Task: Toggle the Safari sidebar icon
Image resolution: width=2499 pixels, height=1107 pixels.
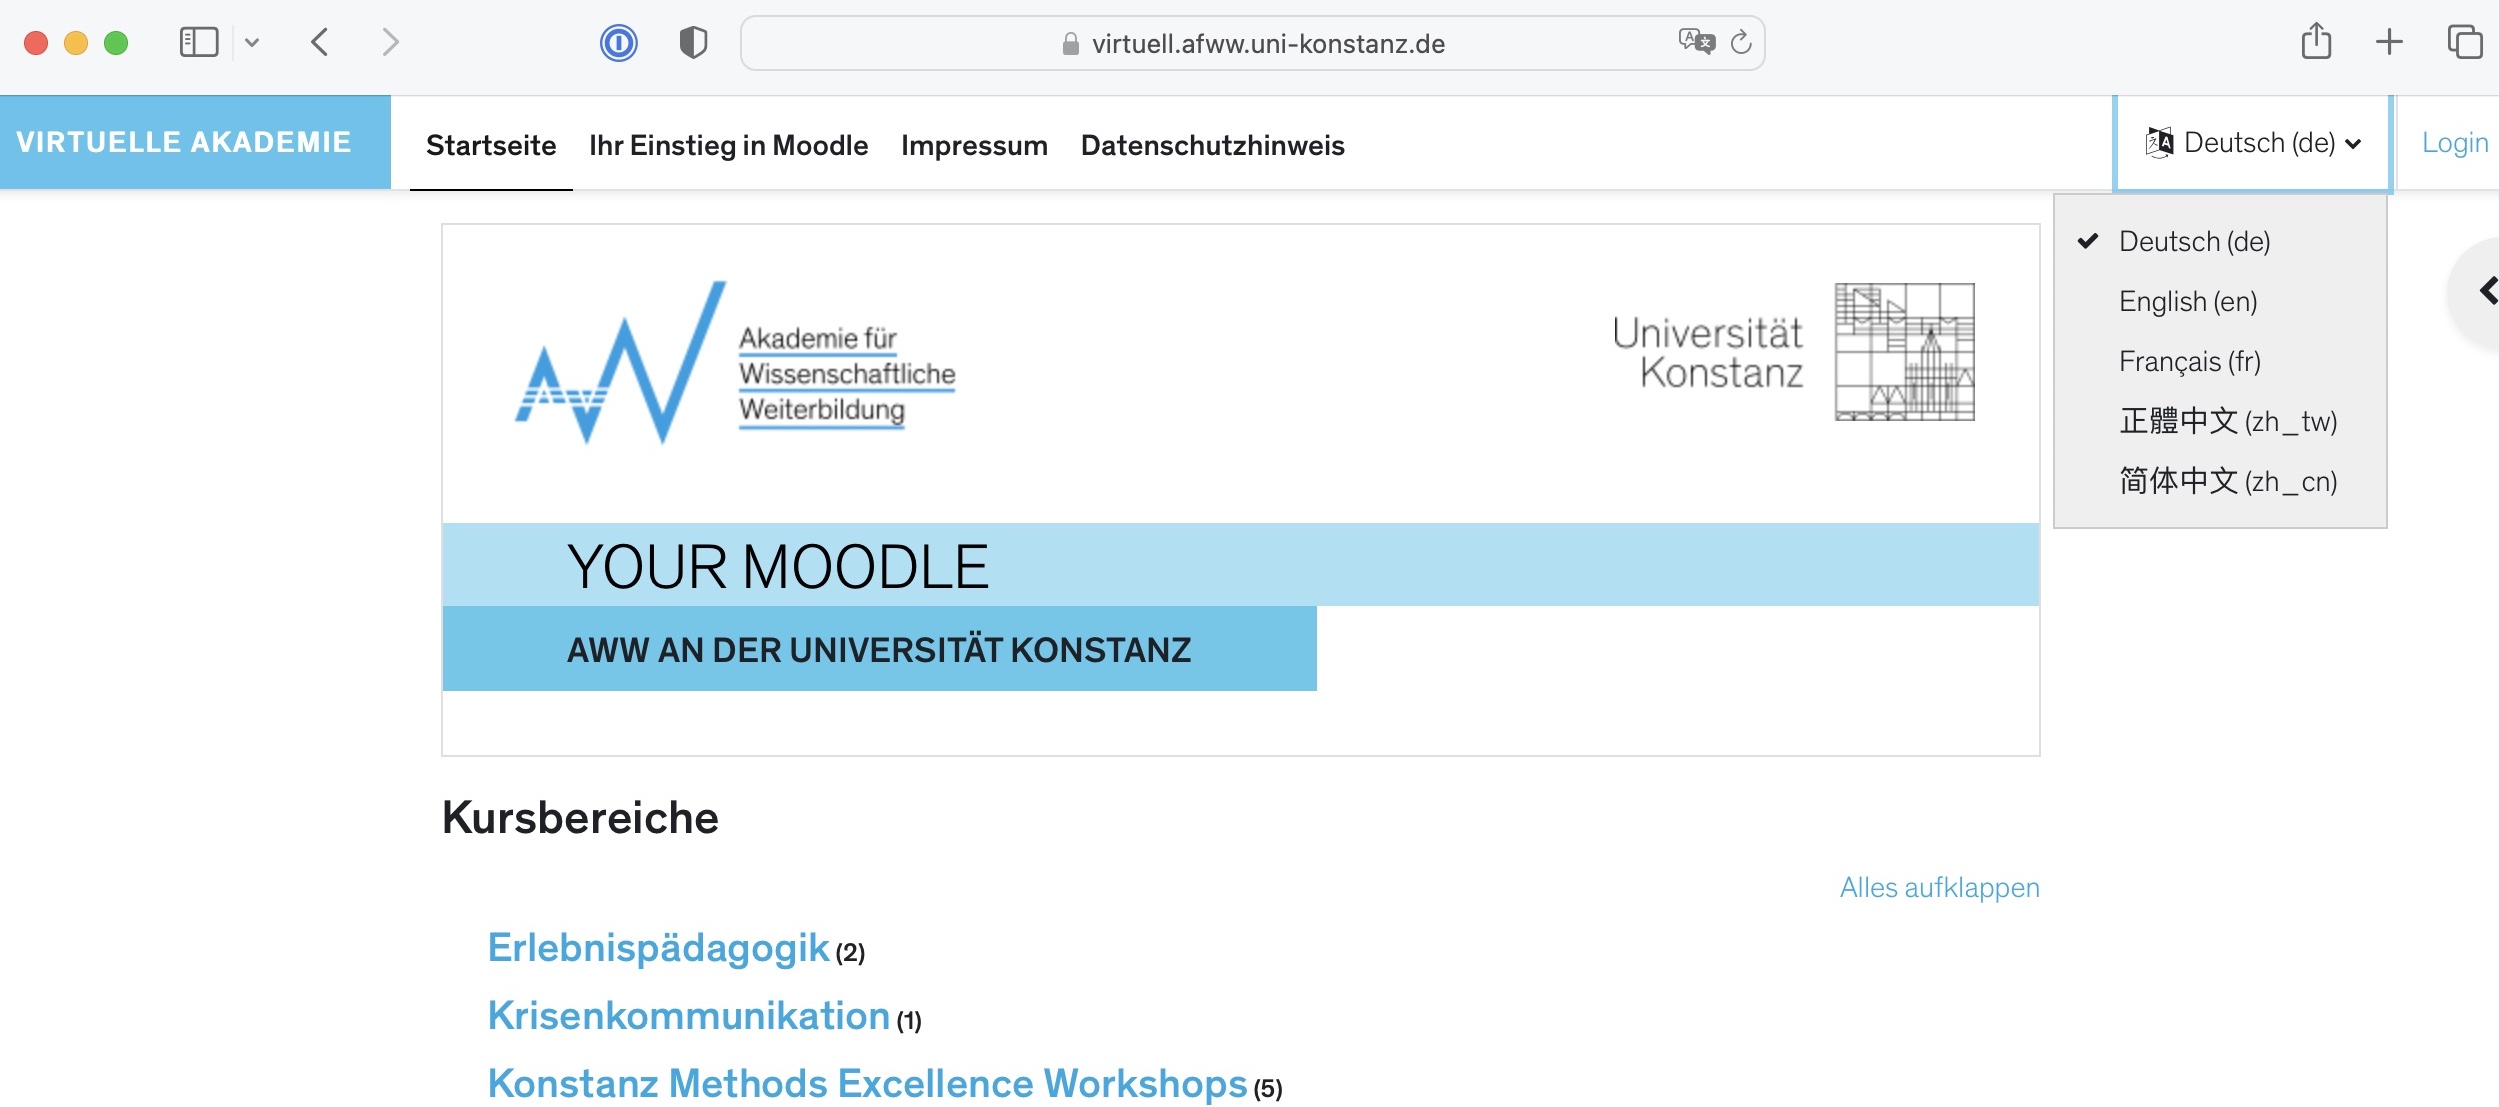Action: (x=198, y=42)
